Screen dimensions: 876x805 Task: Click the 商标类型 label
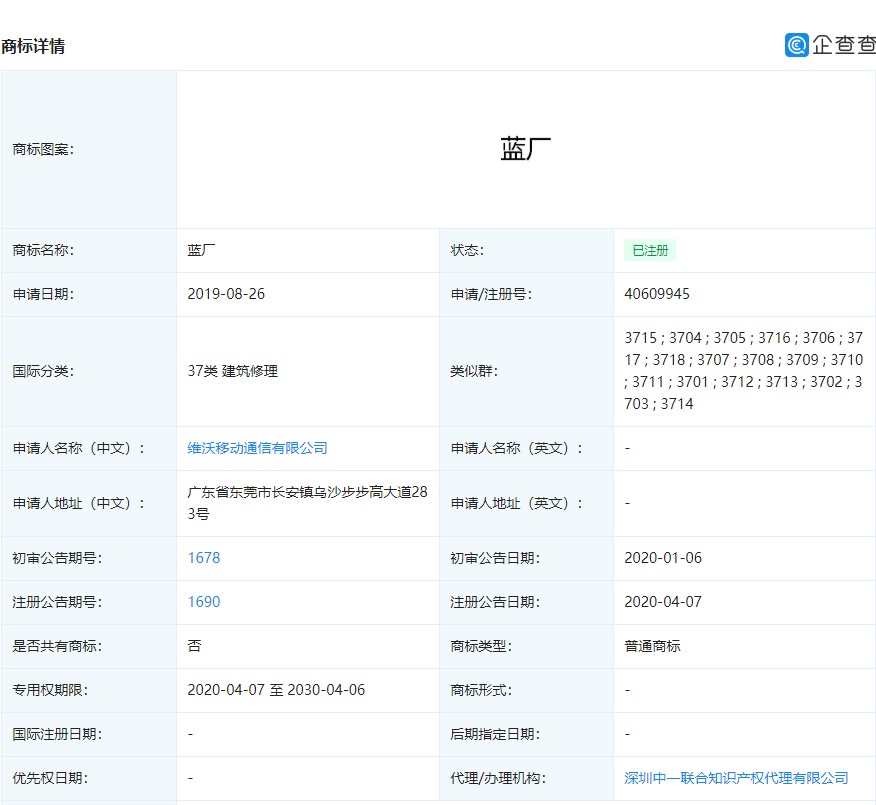[481, 646]
